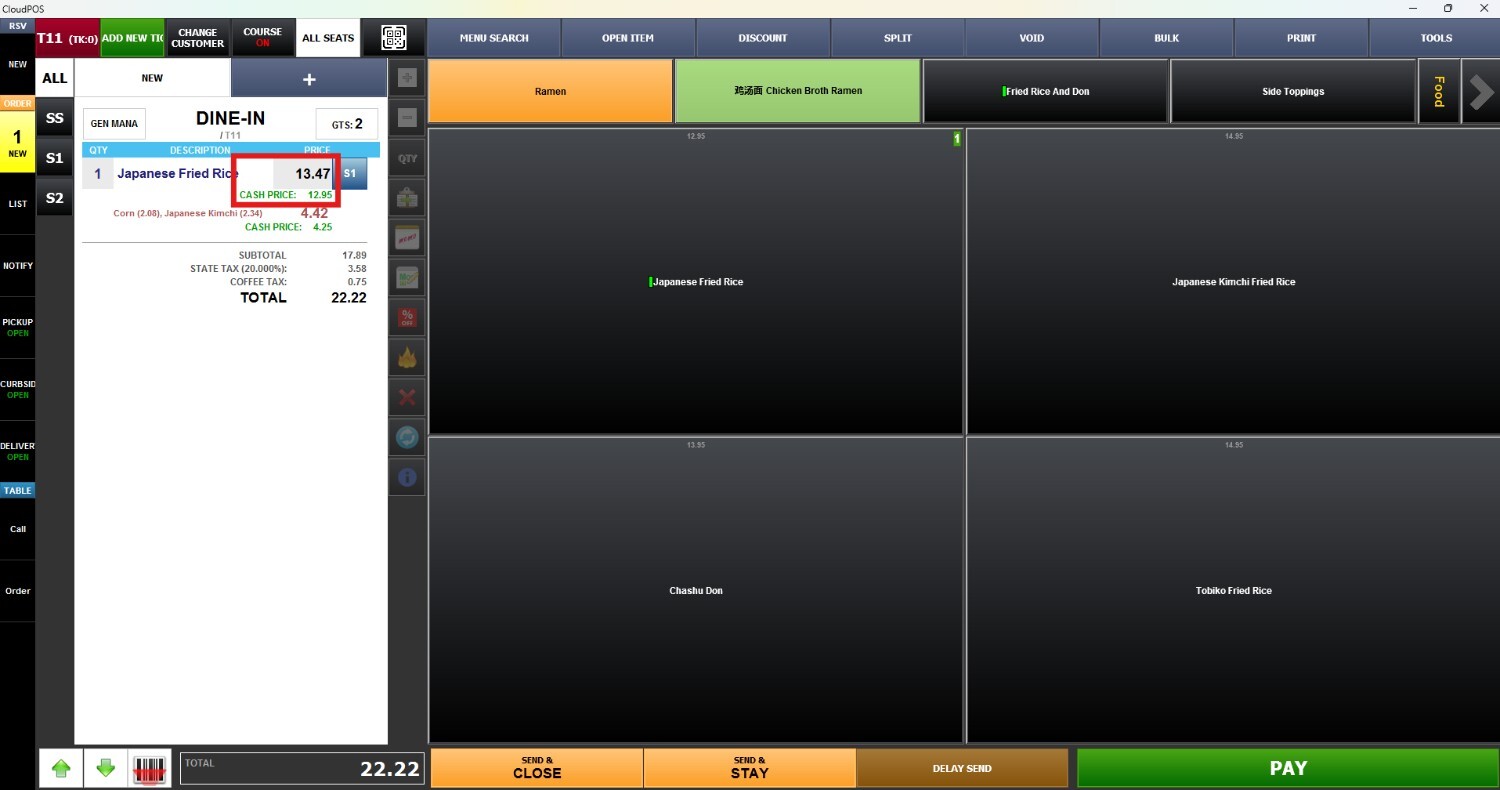The image size is (1500, 790).
Task: Add Japanese Fried Rice menu item tile
Action: tap(696, 281)
